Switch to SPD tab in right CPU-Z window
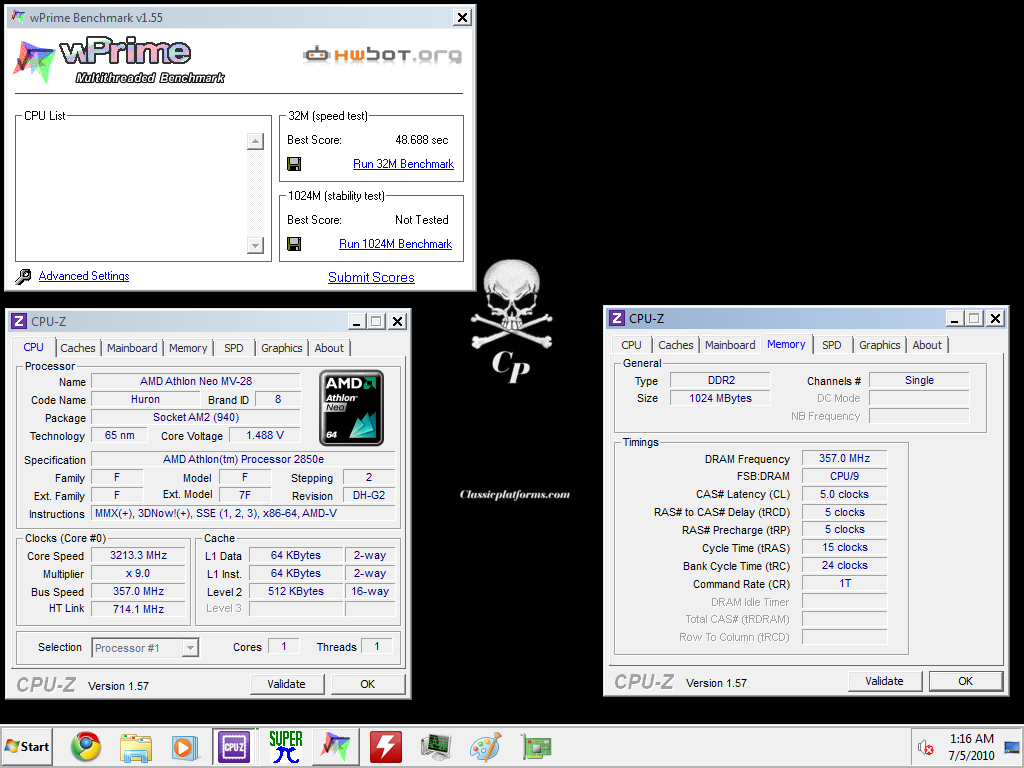This screenshot has width=1024, height=768. [831, 345]
